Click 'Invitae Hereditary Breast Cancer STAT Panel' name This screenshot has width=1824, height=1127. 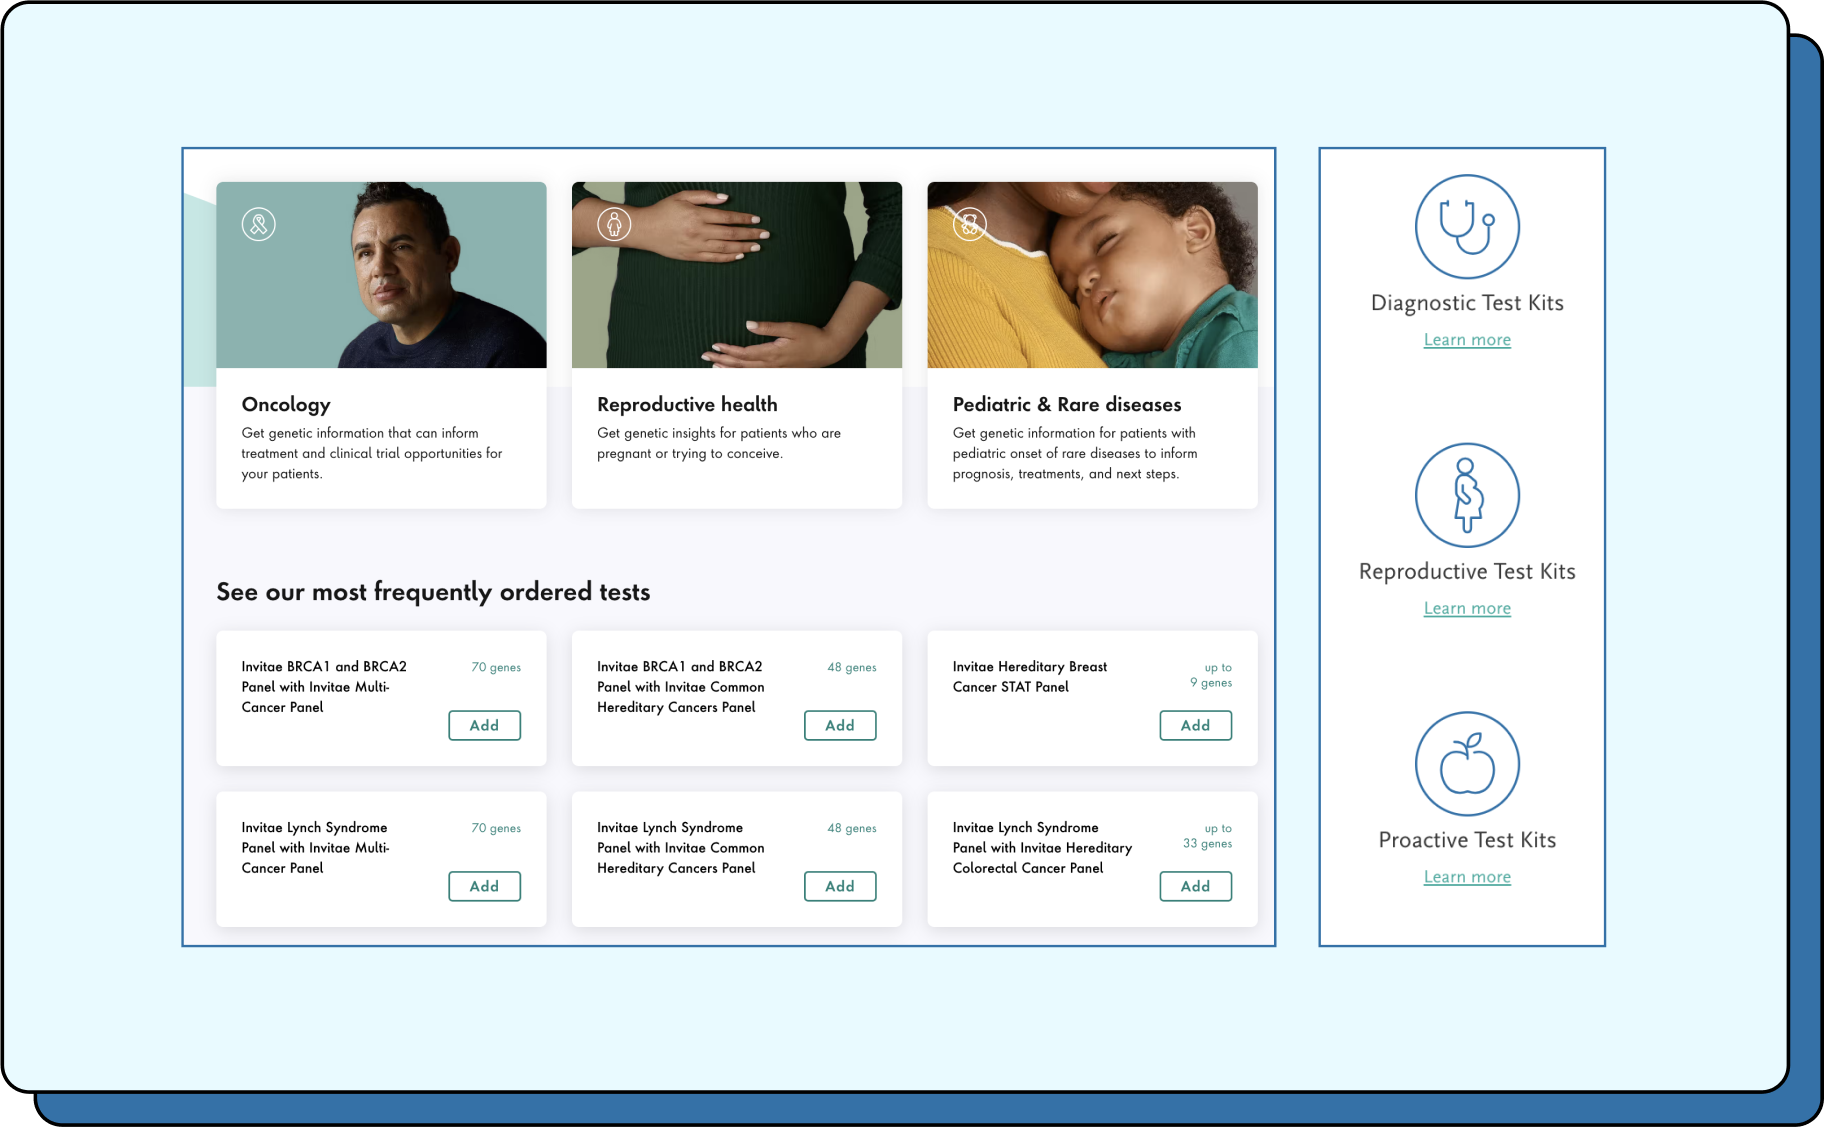tap(1030, 677)
